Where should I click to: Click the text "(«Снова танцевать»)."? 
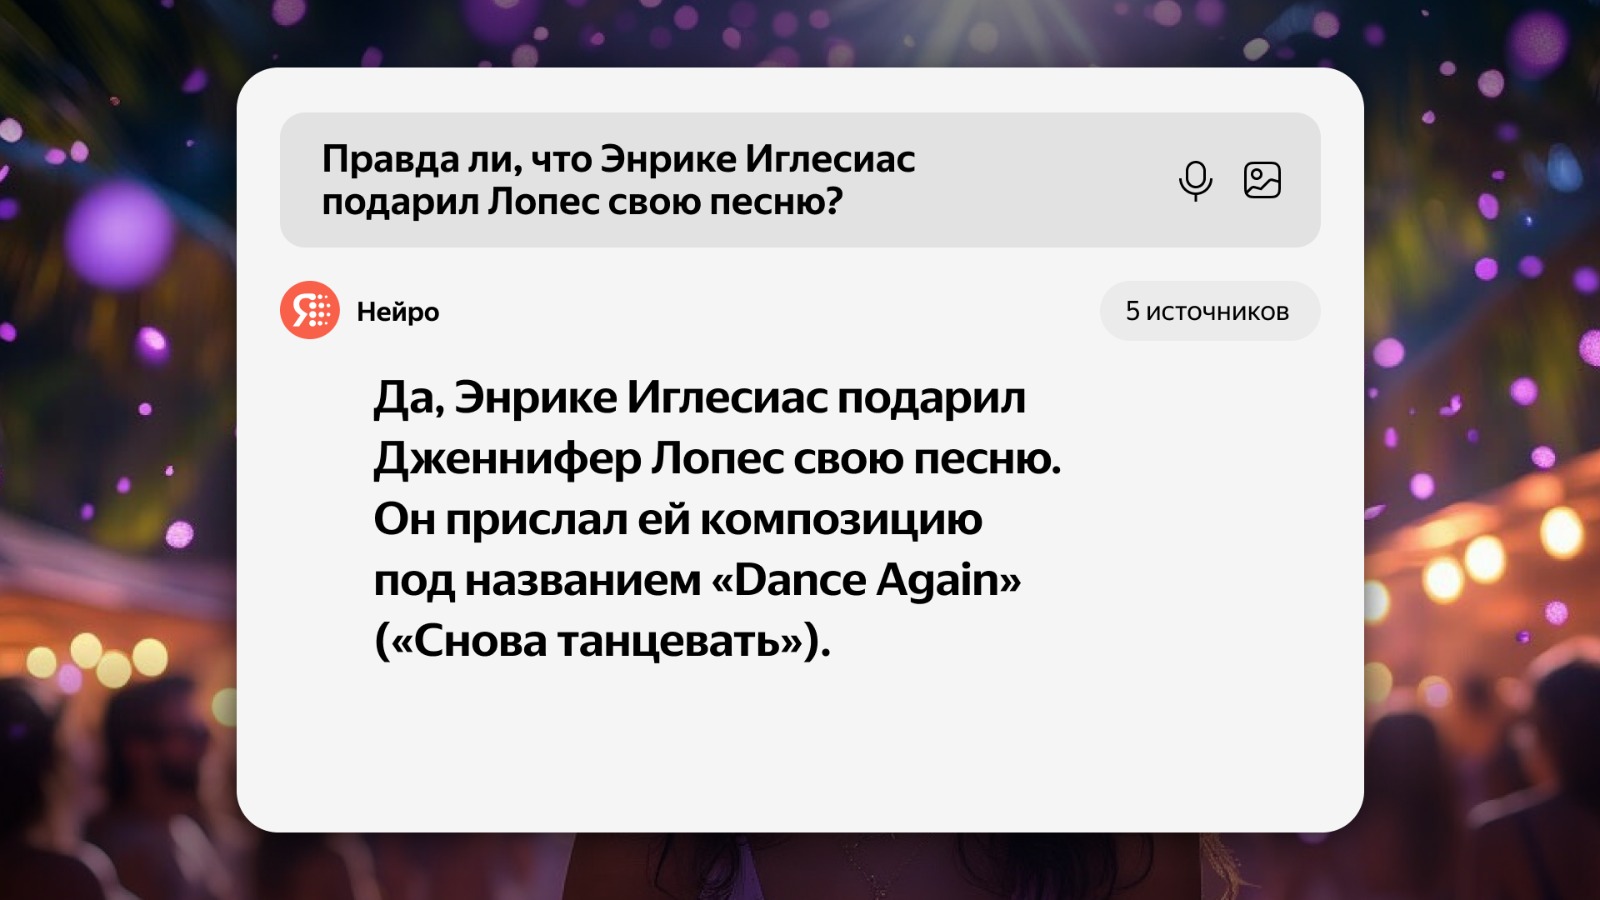click(602, 641)
